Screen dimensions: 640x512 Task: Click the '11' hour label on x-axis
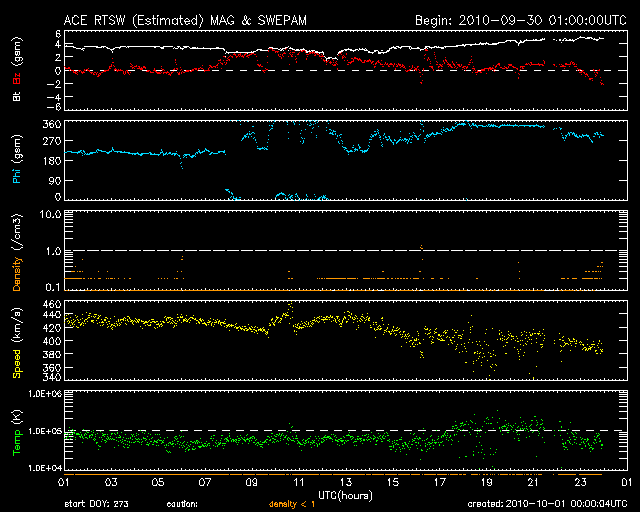[299, 483]
